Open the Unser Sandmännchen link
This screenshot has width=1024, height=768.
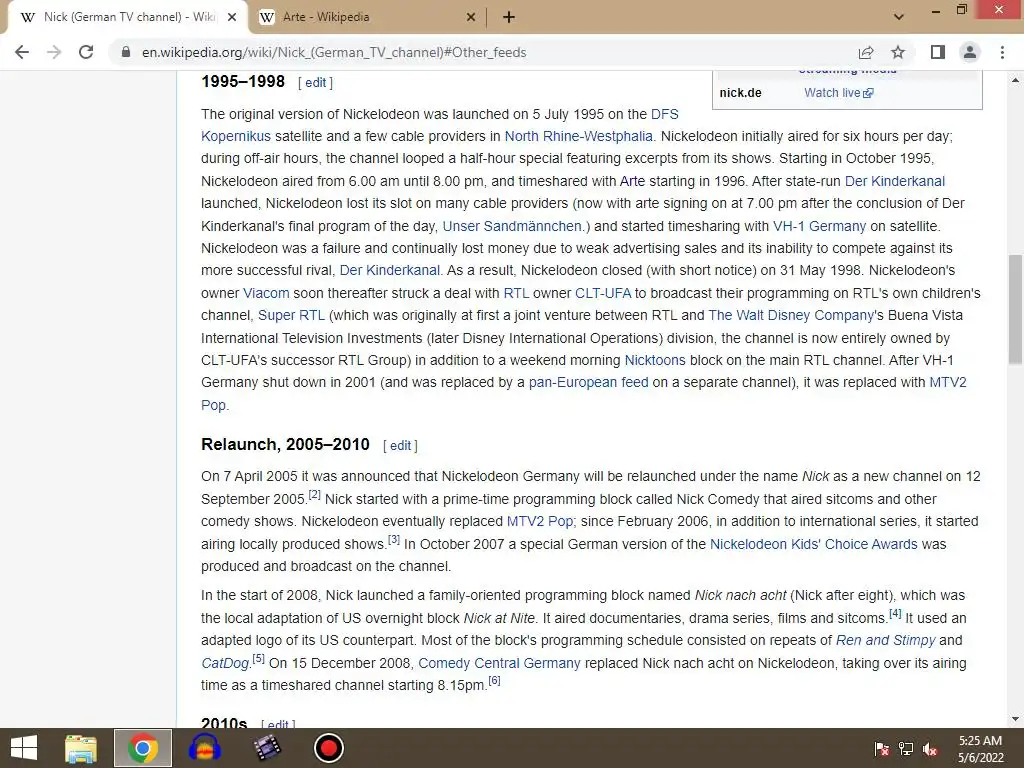pyautogui.click(x=514, y=226)
